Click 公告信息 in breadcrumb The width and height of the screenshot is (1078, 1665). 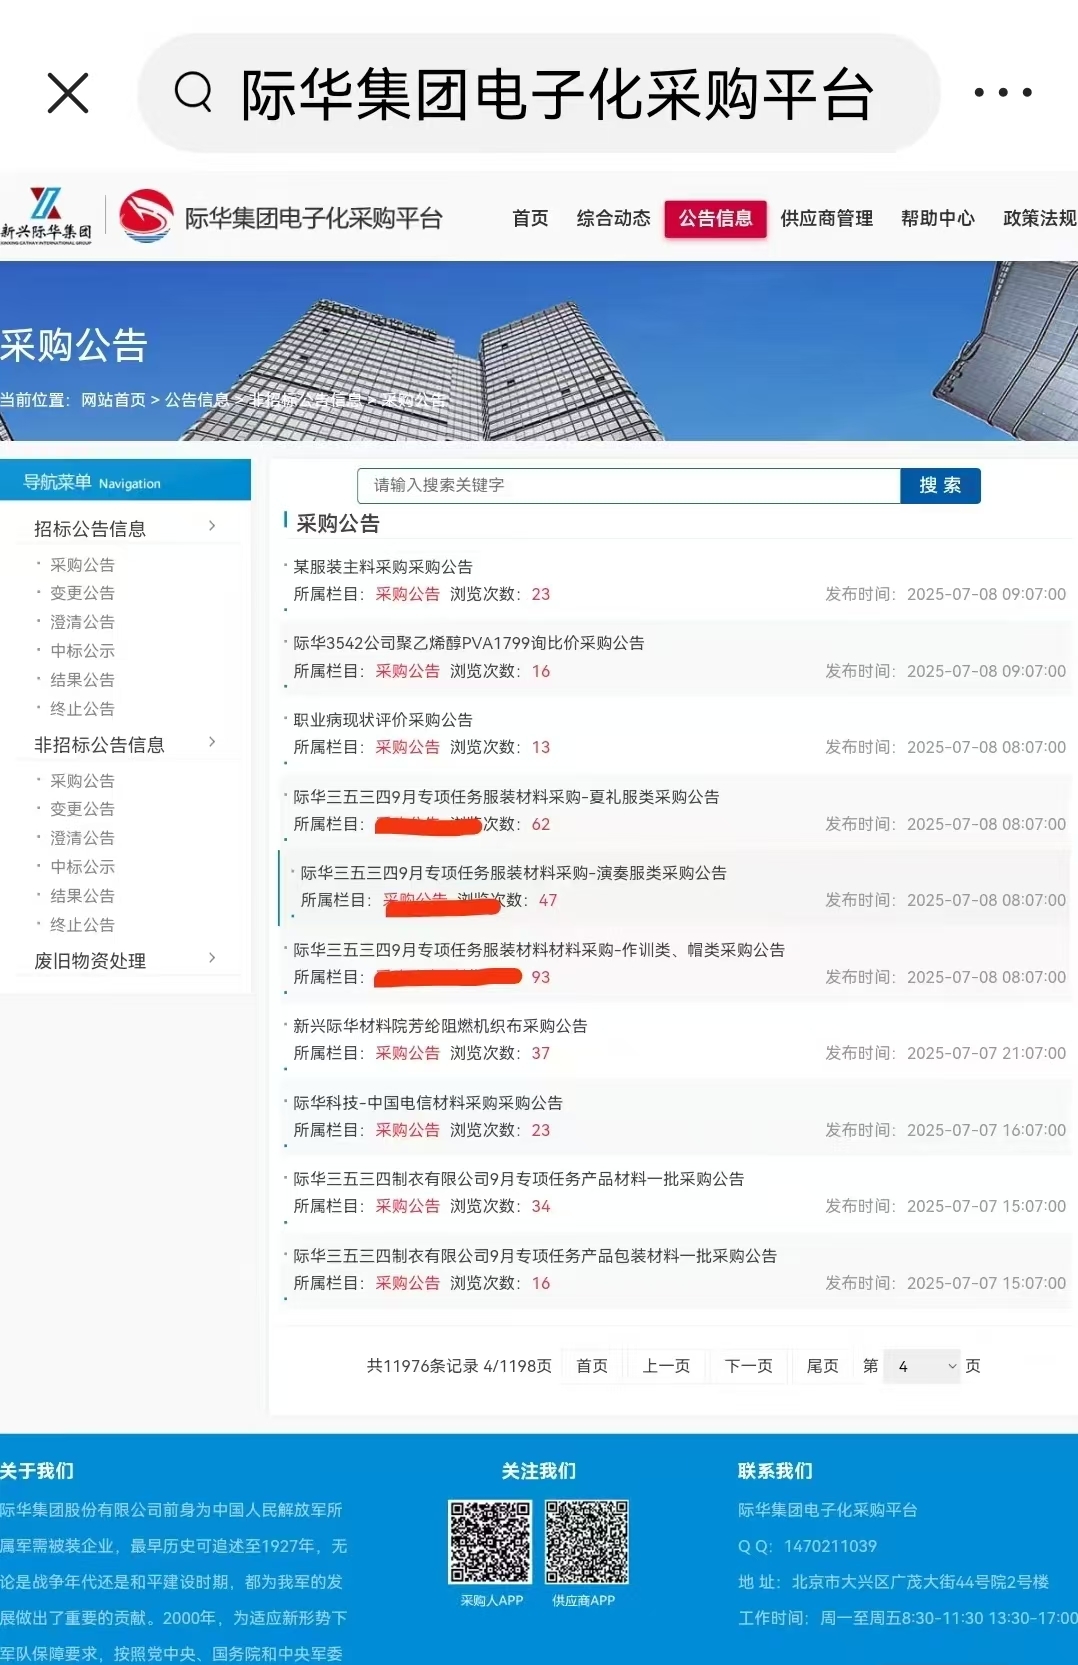coord(197,400)
